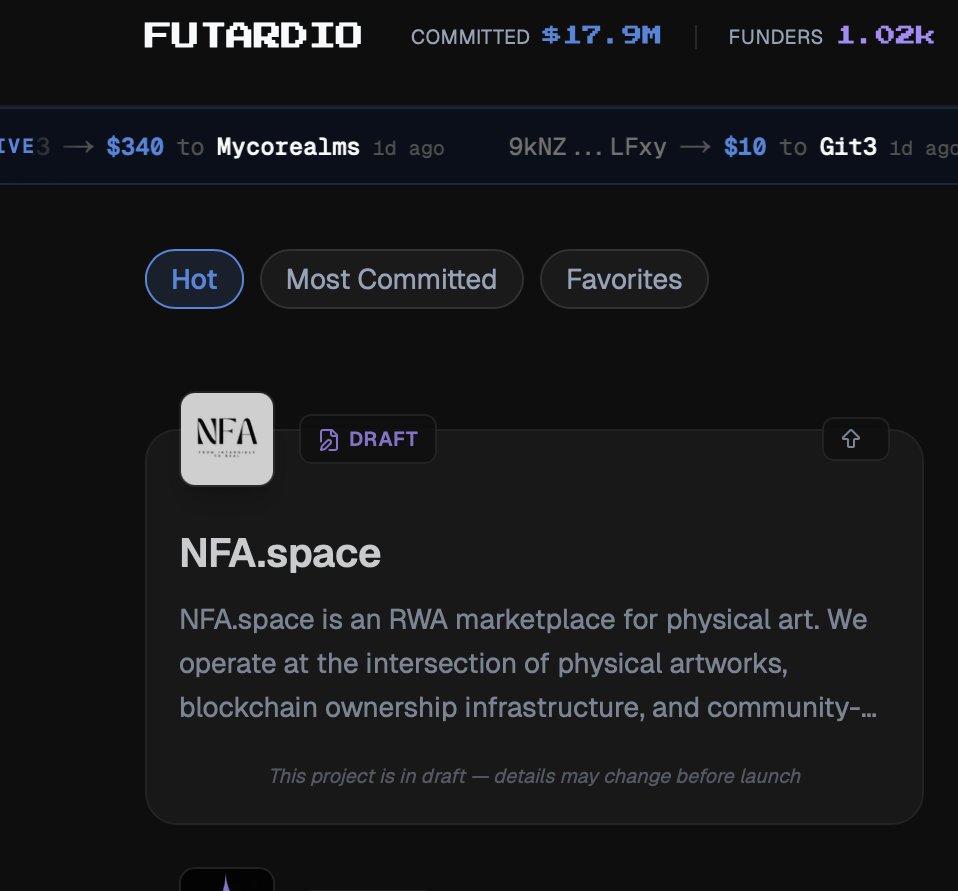Click the FUTARDIO logo
Screen dimensions: 958x891
coord(252,35)
